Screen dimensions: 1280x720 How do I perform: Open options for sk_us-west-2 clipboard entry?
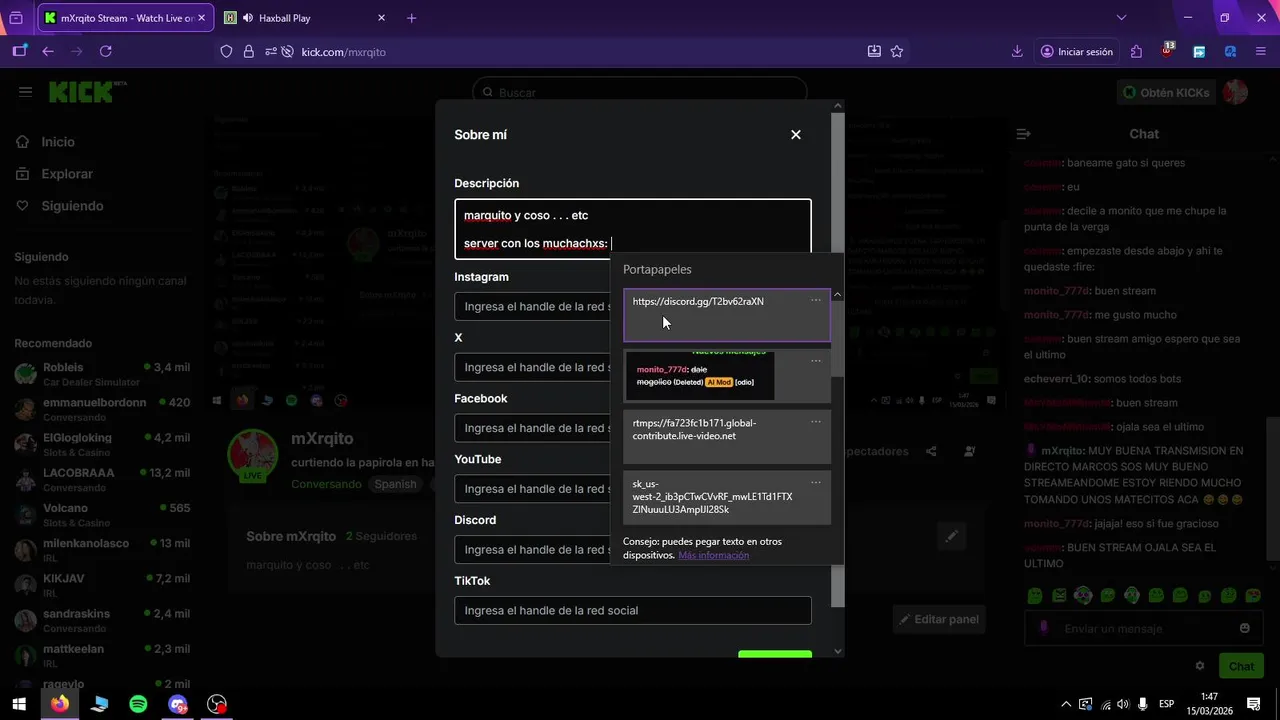point(816,483)
